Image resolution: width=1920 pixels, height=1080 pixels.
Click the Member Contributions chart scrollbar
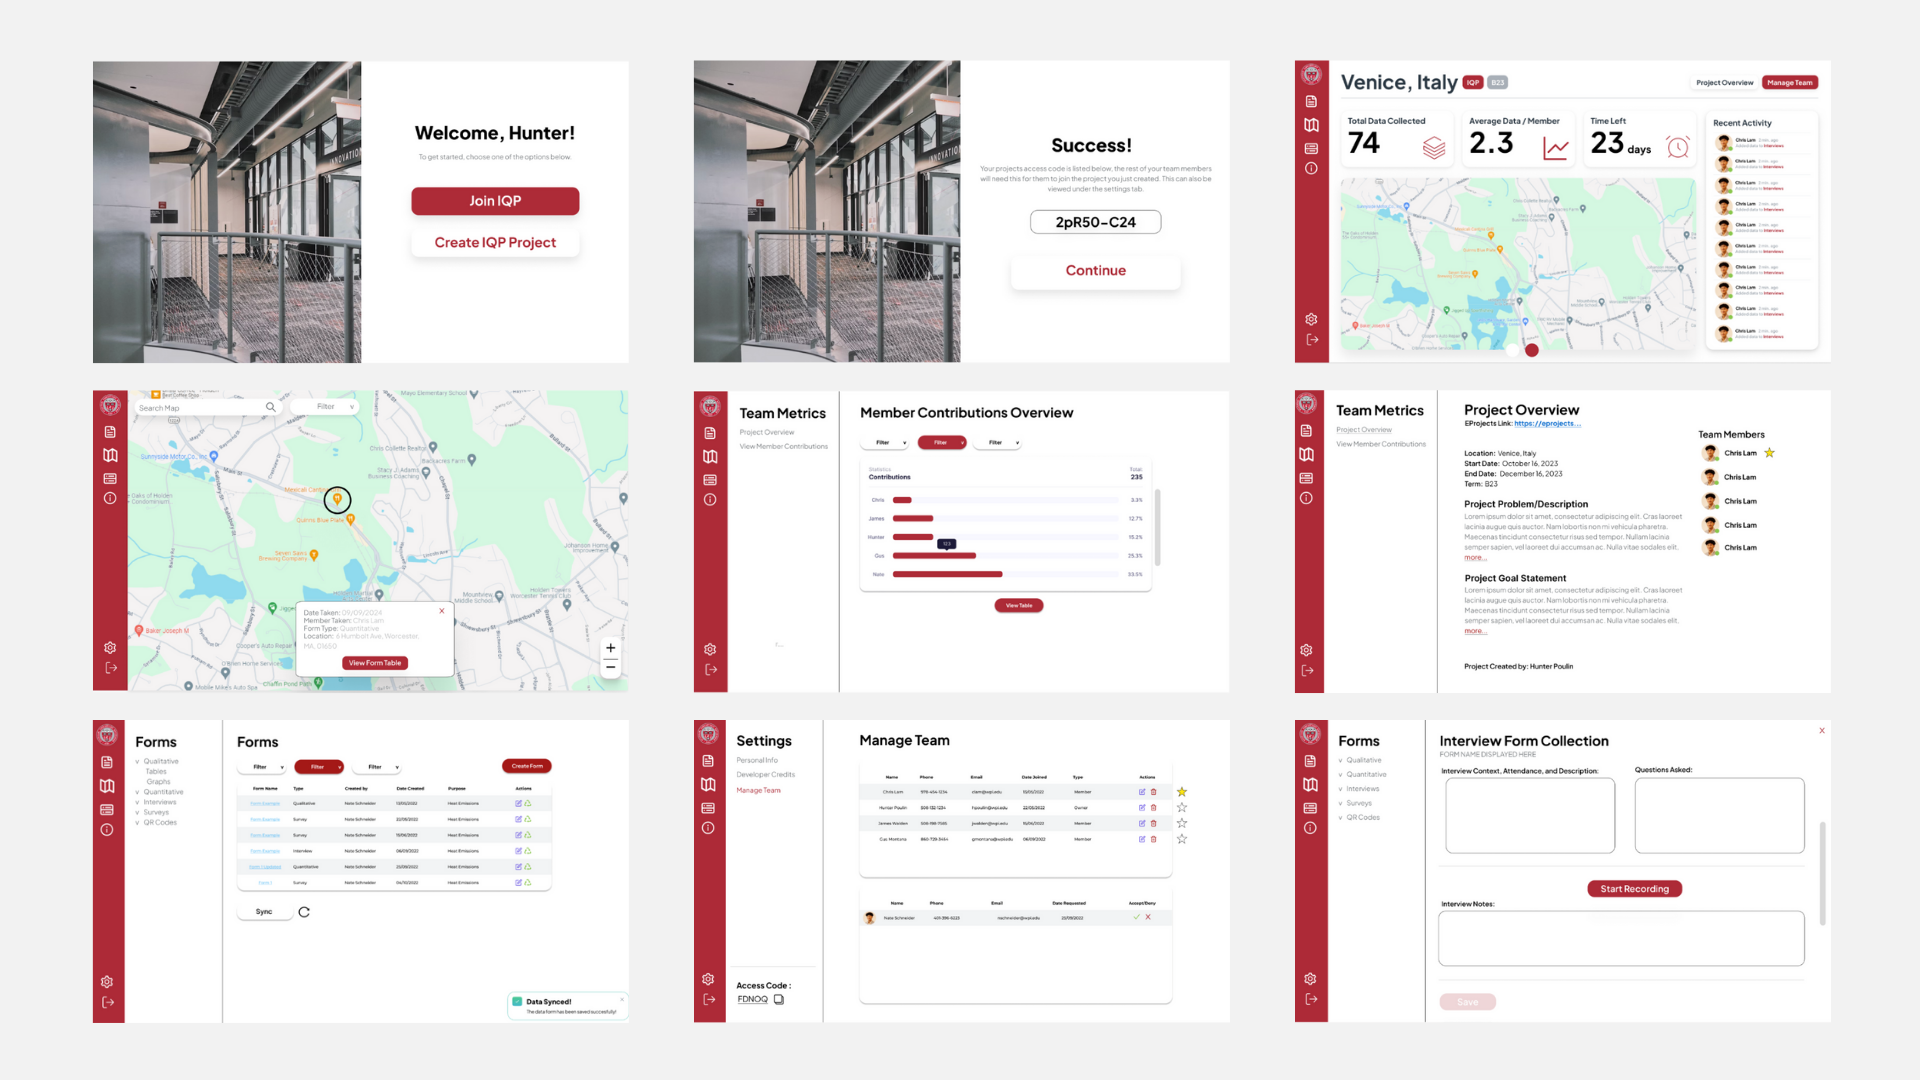click(x=1157, y=527)
